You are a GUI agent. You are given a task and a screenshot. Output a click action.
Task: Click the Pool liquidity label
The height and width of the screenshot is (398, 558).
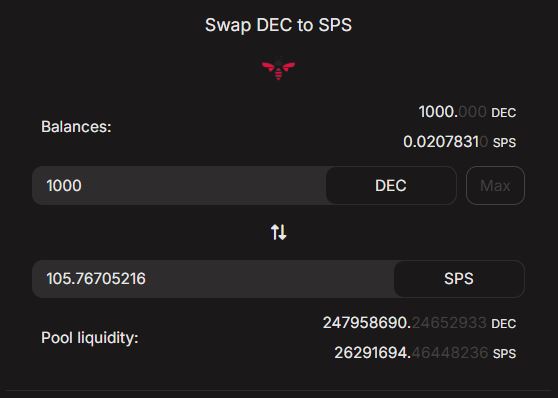coord(90,338)
